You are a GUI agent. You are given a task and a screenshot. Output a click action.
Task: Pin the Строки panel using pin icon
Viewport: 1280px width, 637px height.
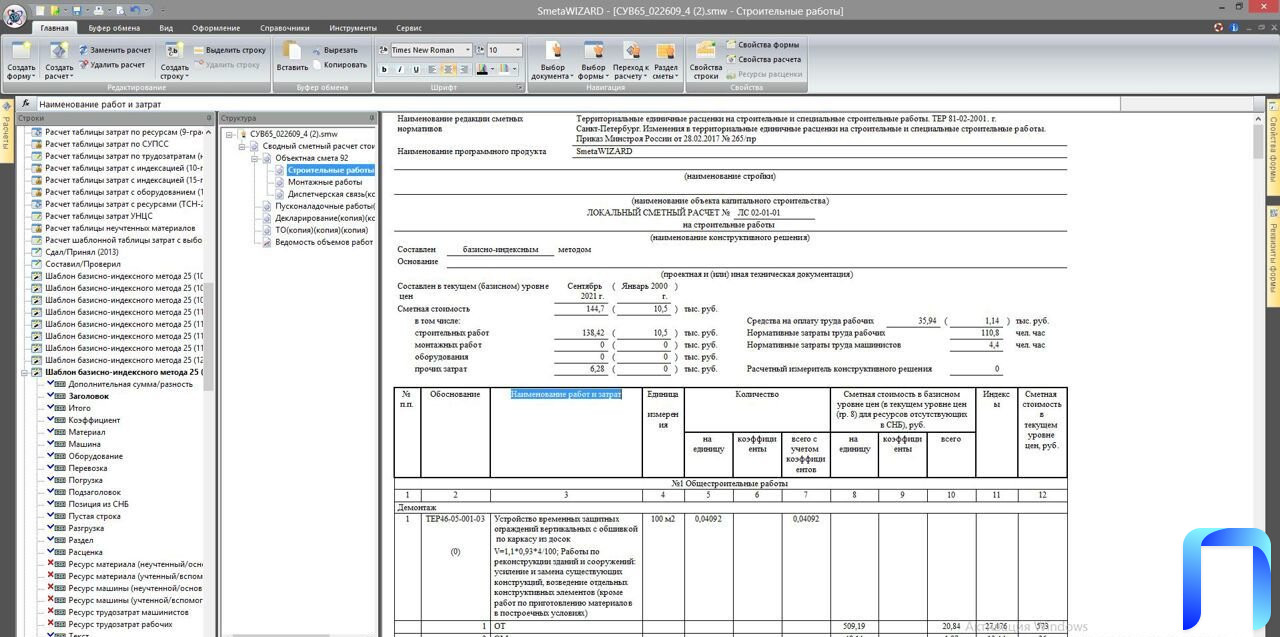(x=208, y=118)
